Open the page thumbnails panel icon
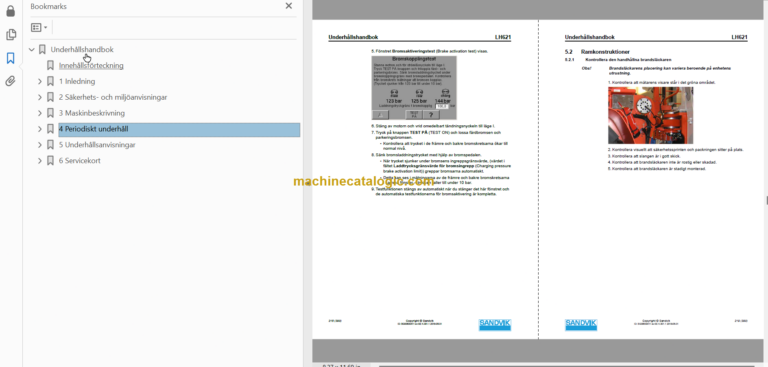The width and height of the screenshot is (768, 367). [10, 35]
